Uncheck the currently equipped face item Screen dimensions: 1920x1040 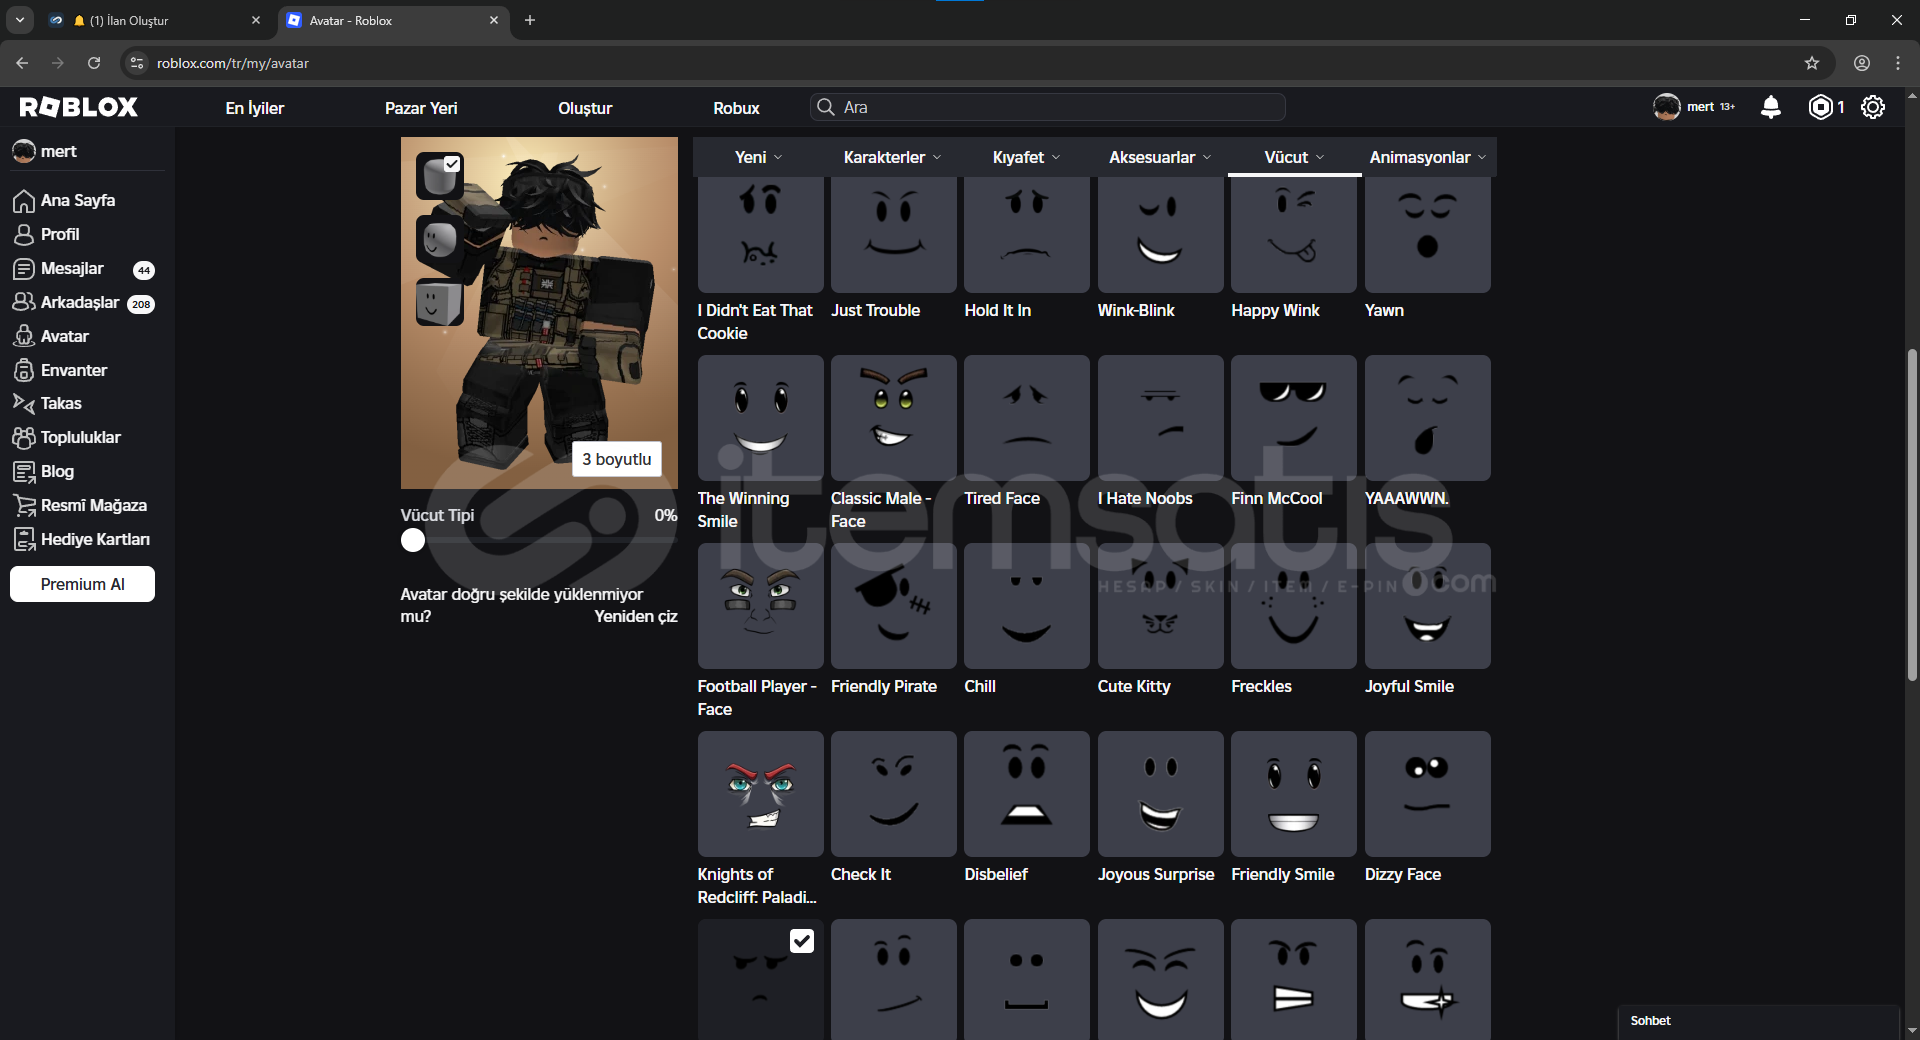[x=802, y=941]
